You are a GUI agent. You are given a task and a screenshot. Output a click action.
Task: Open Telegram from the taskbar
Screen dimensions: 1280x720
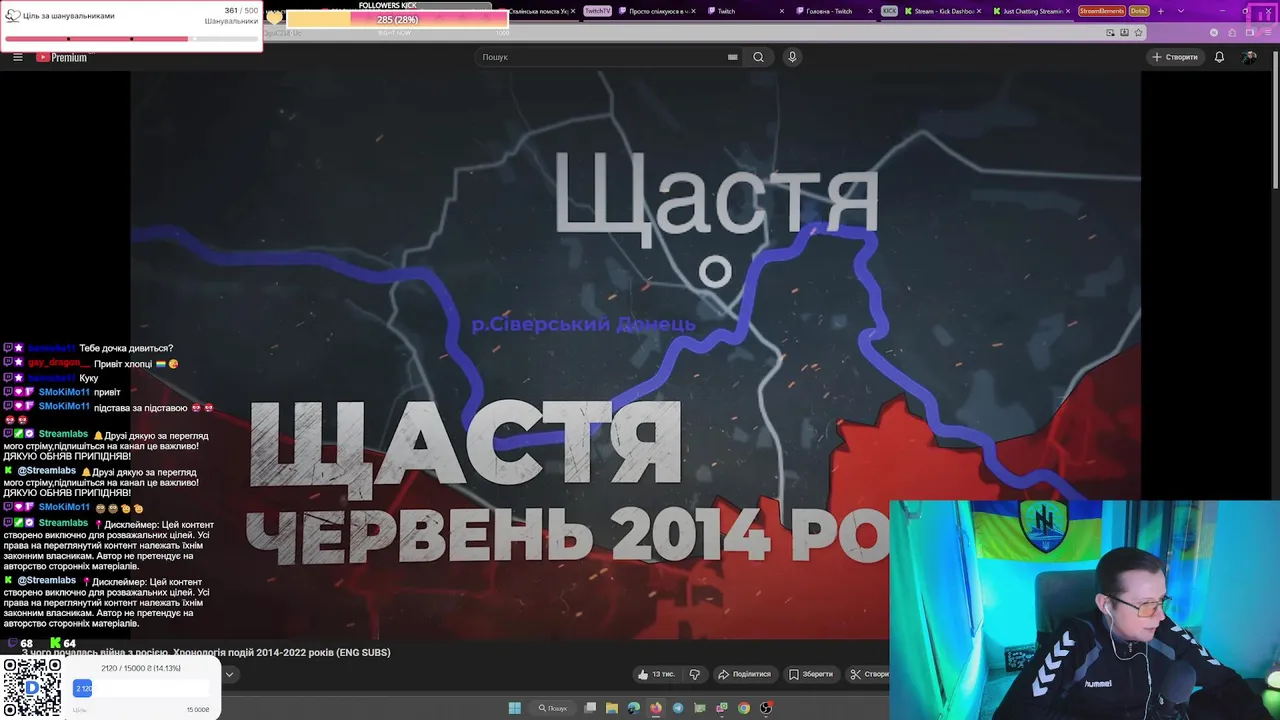coord(678,708)
